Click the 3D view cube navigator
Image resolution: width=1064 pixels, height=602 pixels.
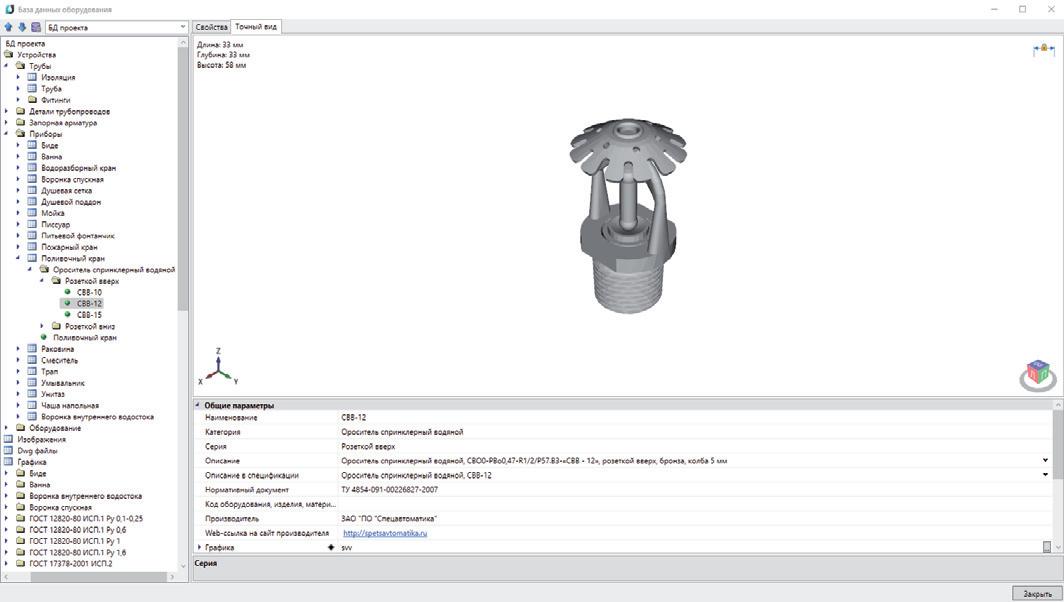pyautogui.click(x=1038, y=375)
